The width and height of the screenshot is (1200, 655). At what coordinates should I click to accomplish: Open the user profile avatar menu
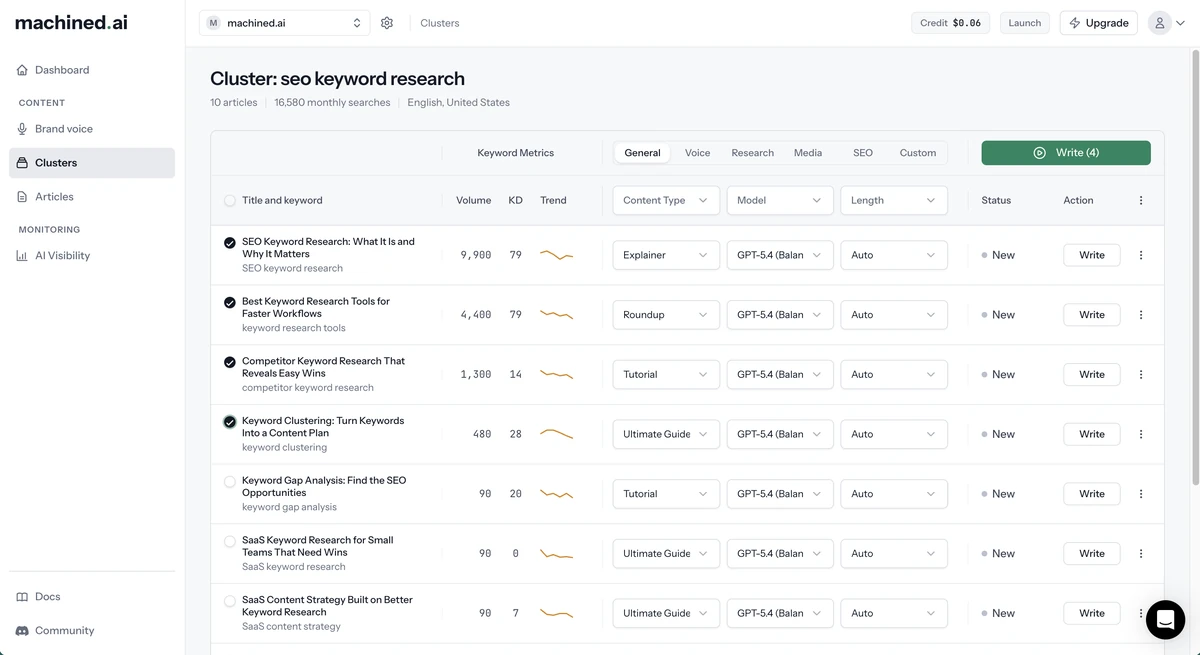coord(1167,23)
